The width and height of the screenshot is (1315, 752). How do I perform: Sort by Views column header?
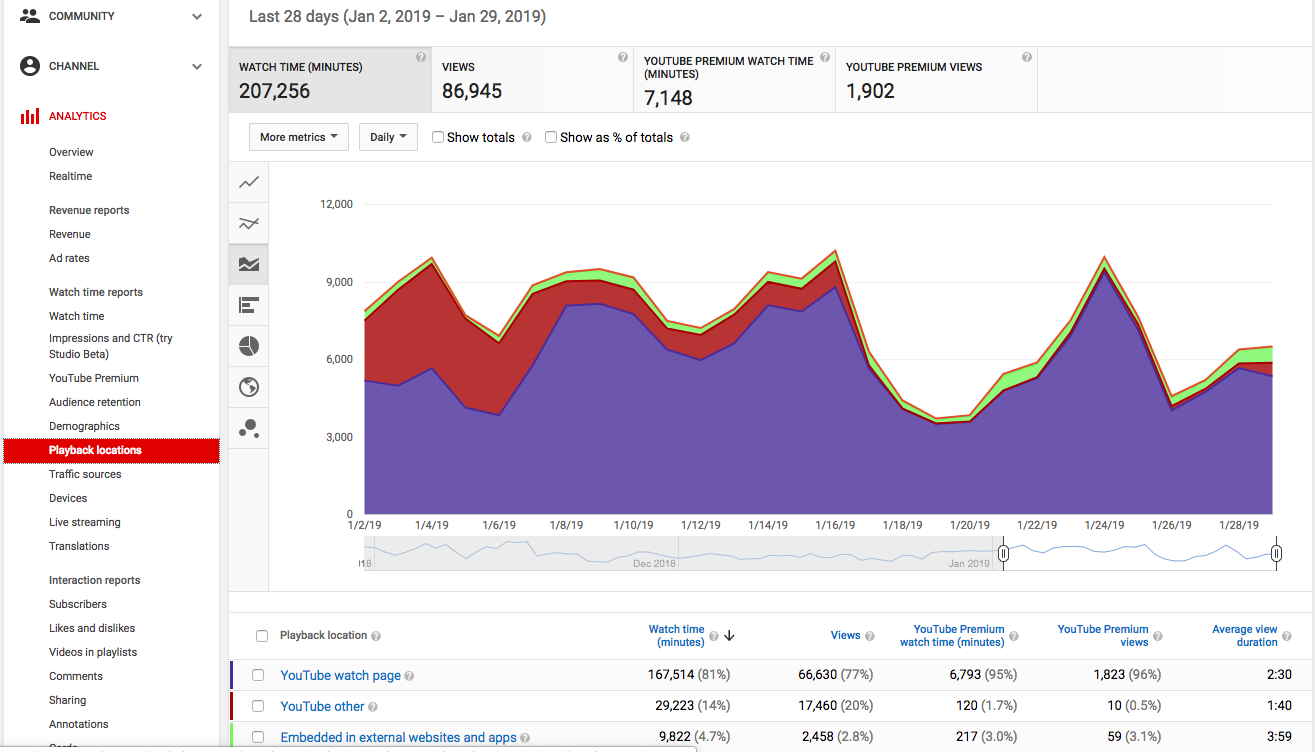846,635
